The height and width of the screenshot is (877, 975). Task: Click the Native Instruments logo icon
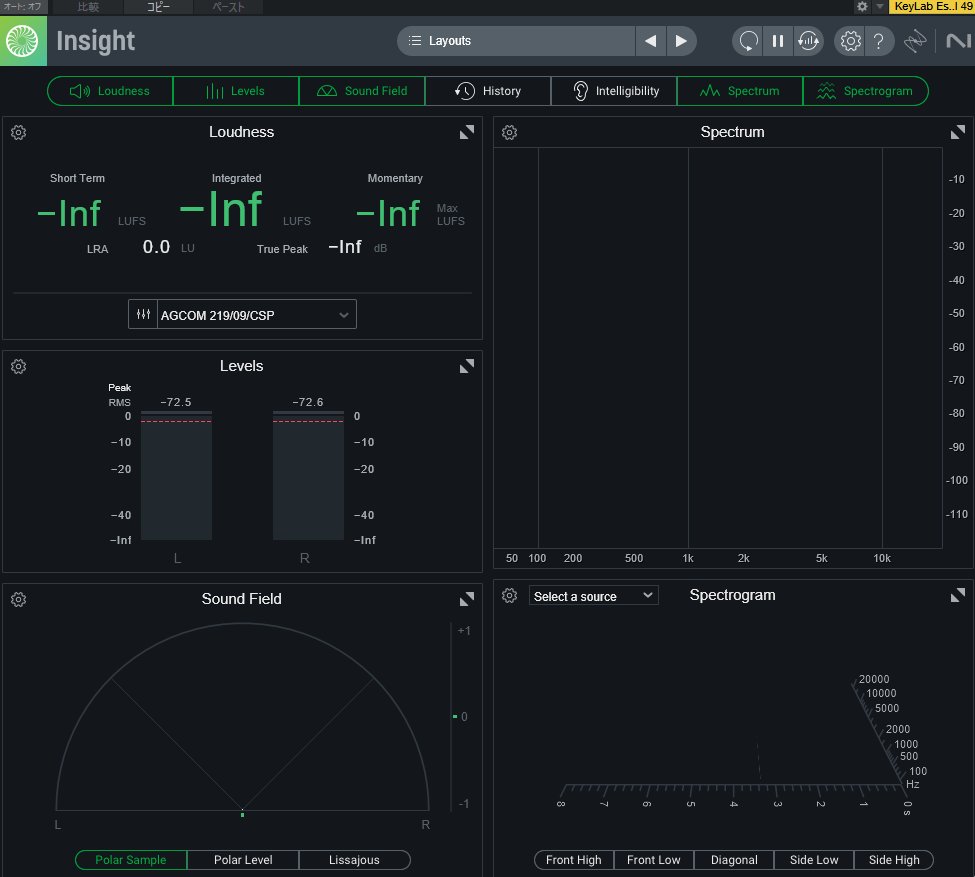tap(958, 41)
